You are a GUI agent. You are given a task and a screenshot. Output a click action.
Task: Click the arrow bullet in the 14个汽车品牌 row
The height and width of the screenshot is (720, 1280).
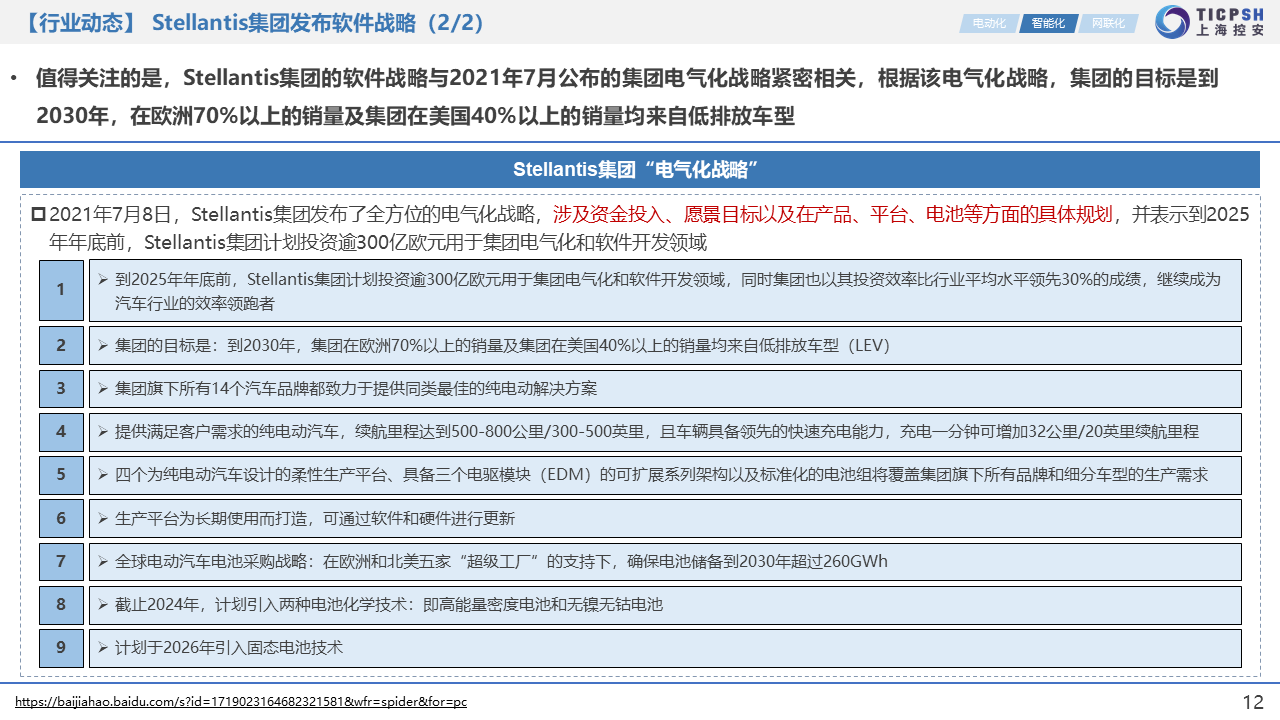coord(102,389)
